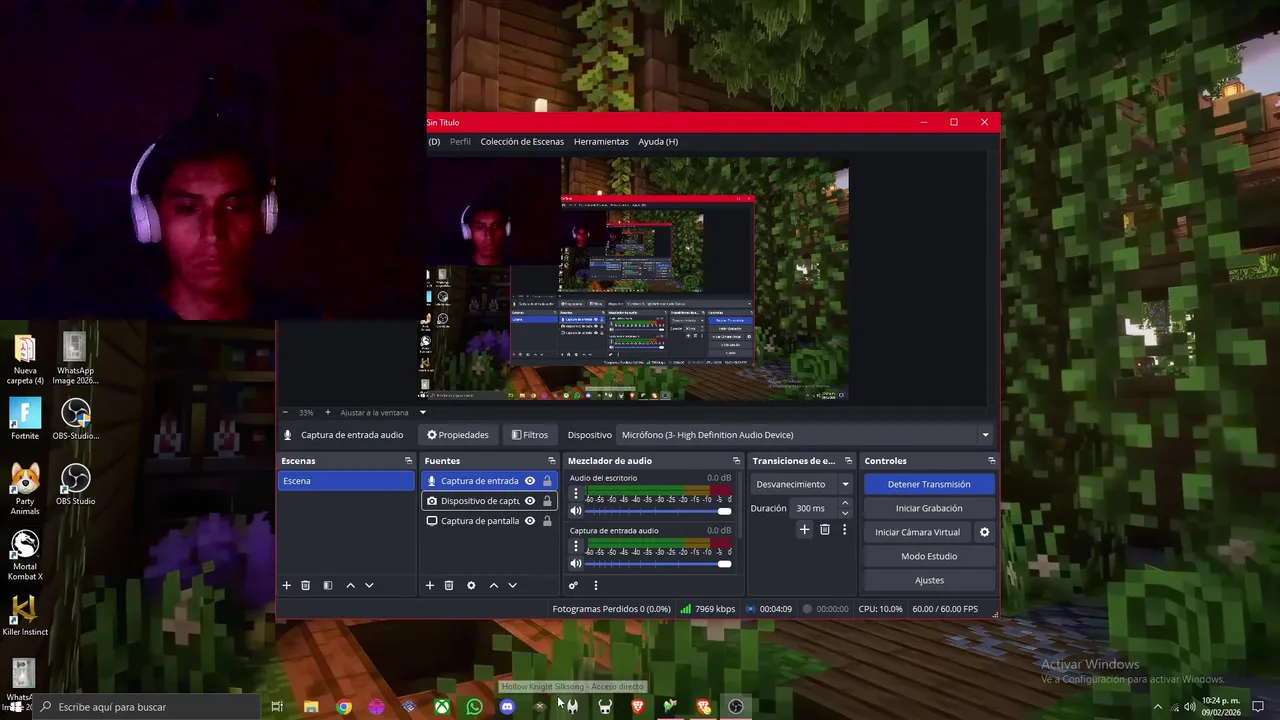Pop out the Mezclador de audio dock
The image size is (1280, 720).
[x=736, y=461]
